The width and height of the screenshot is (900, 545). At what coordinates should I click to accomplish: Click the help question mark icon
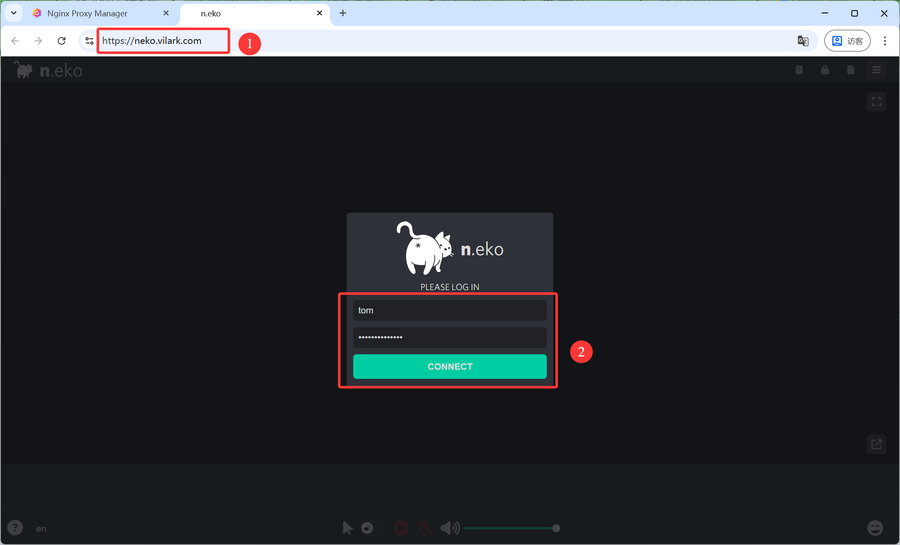(15, 528)
